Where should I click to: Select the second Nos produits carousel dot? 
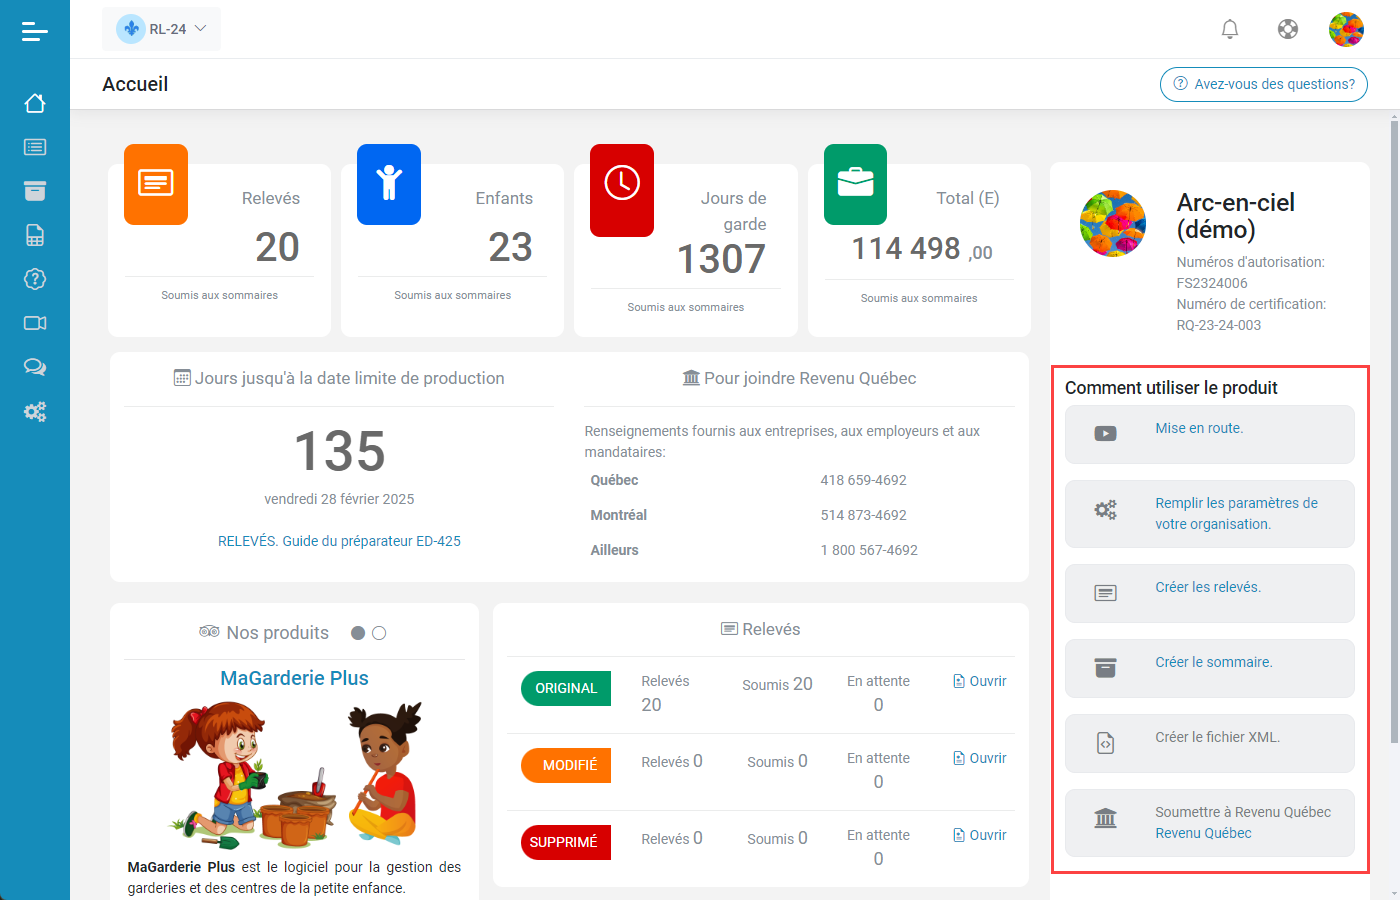379,631
